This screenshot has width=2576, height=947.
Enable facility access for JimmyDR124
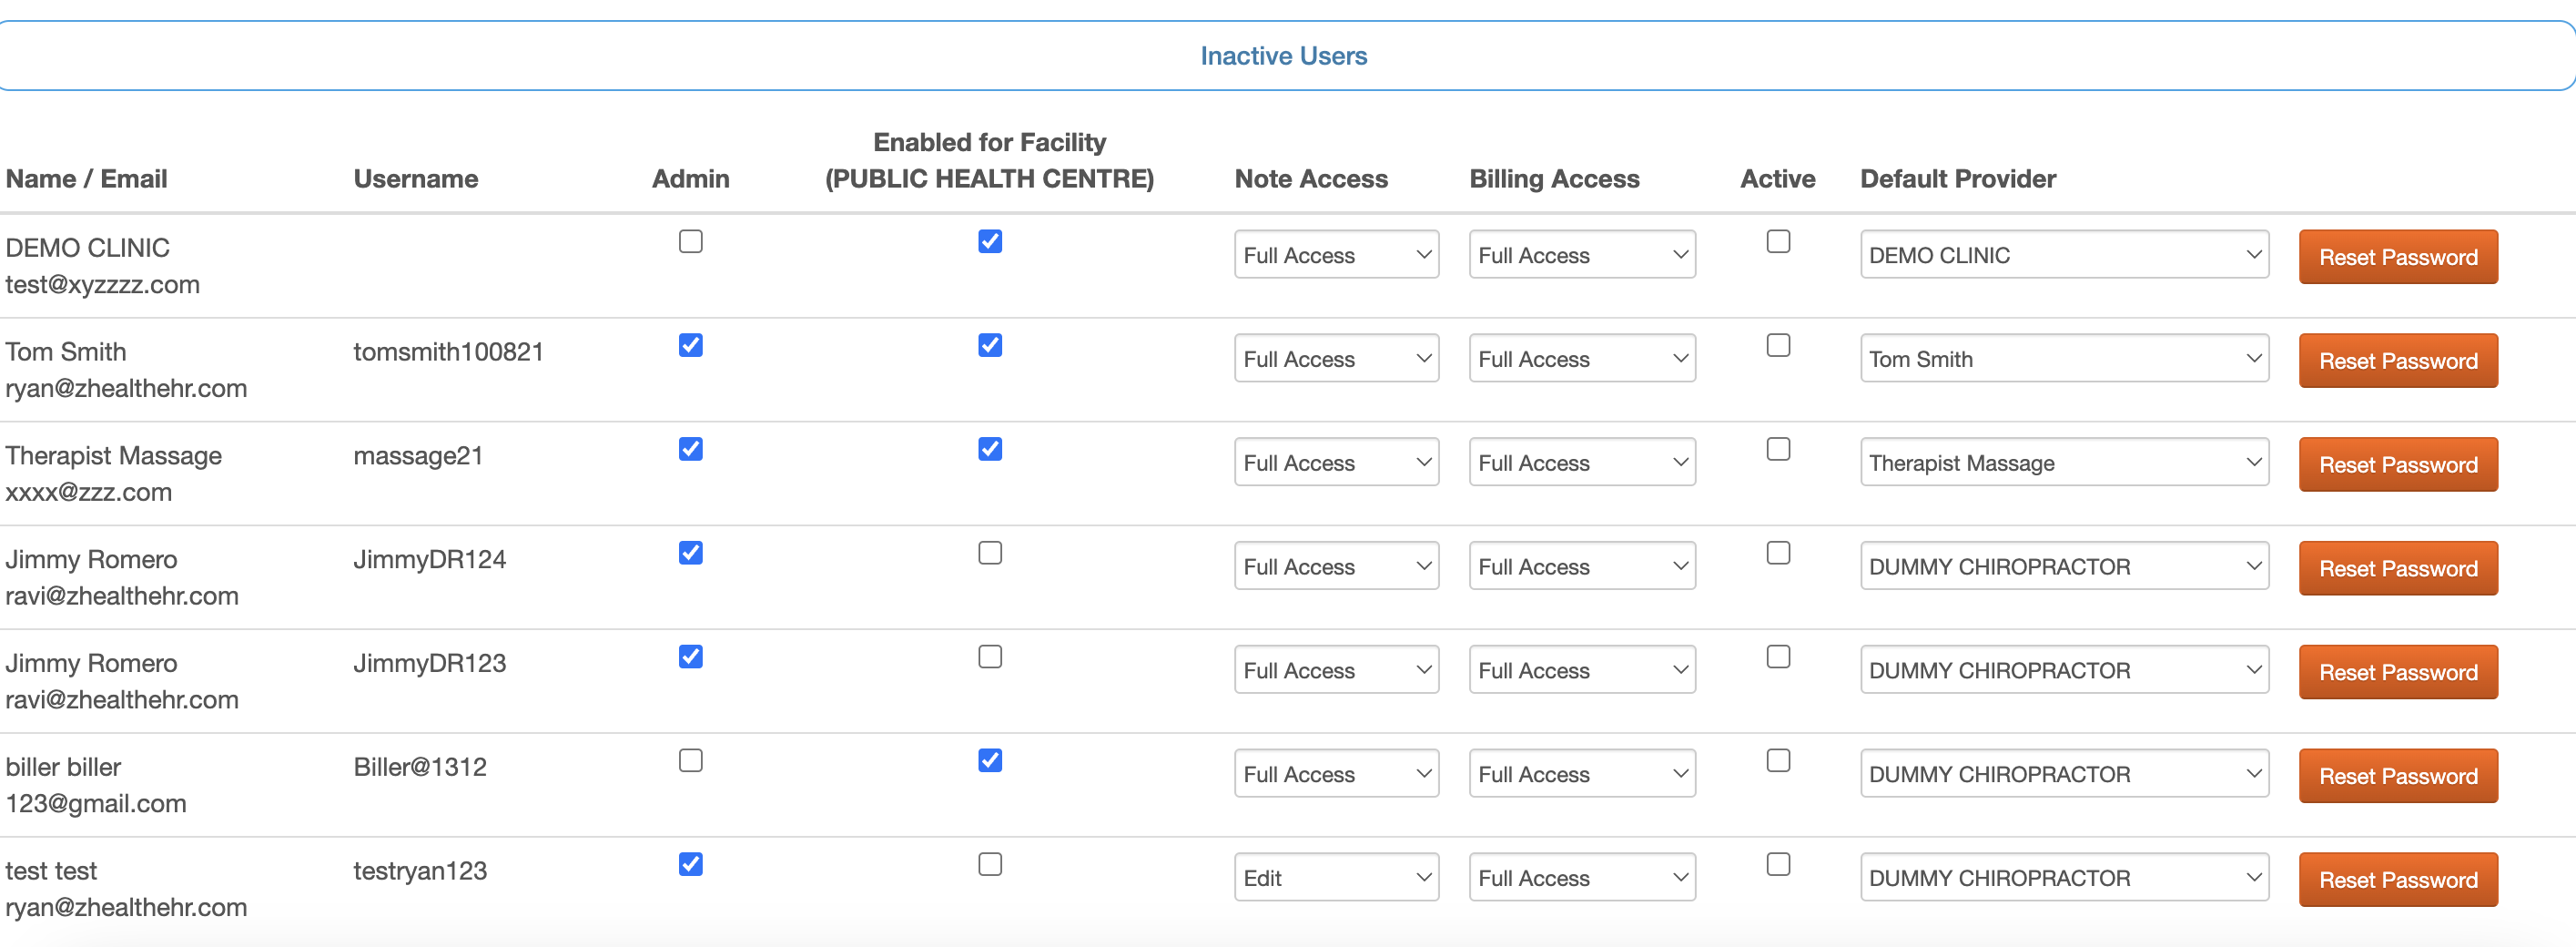coord(990,554)
